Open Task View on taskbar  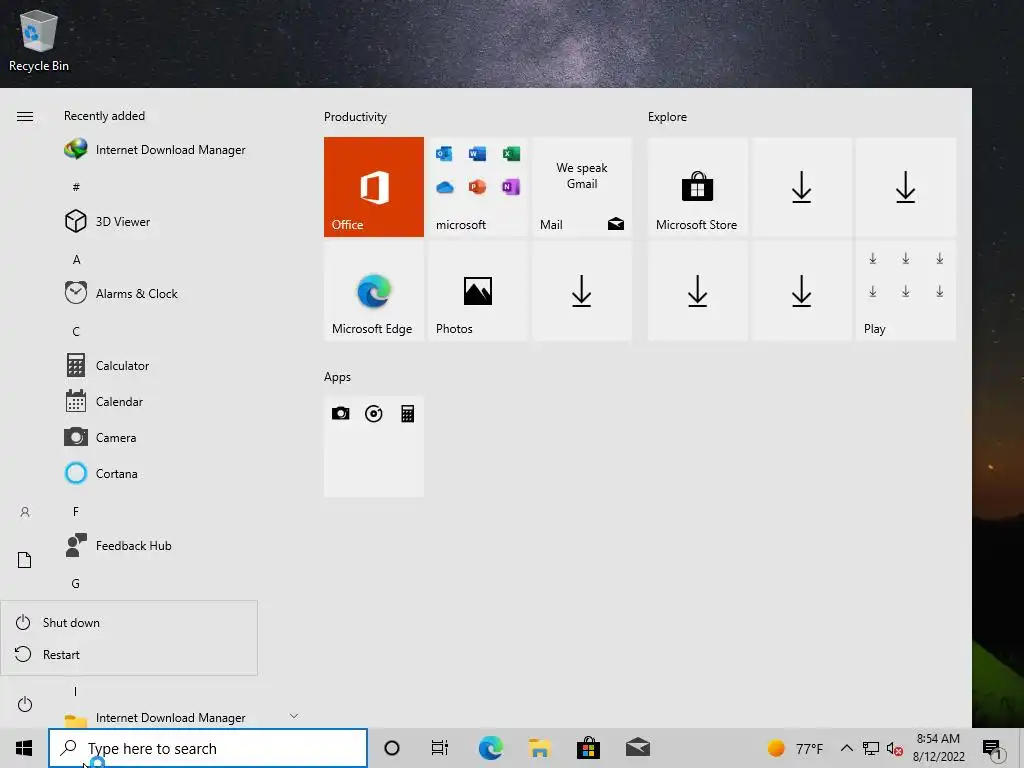440,748
